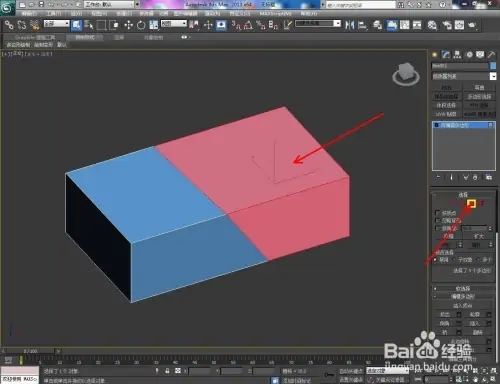Open the 帮助(H) menu
500x384 pixels.
tap(309, 13)
